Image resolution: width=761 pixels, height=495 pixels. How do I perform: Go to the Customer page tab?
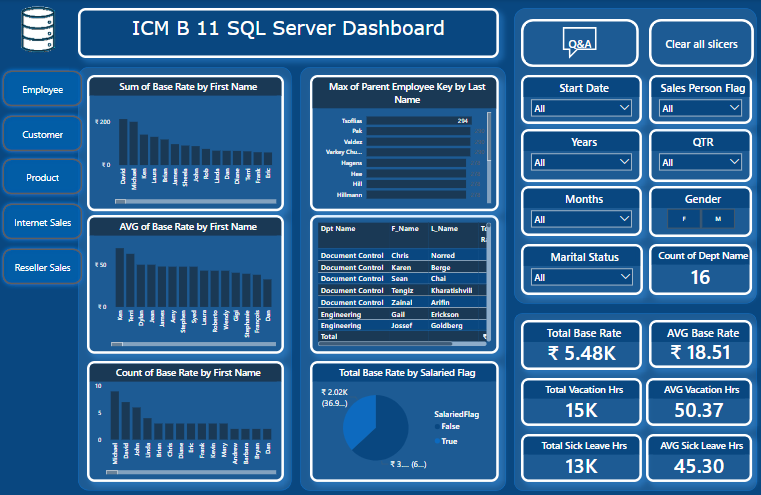click(x=42, y=134)
